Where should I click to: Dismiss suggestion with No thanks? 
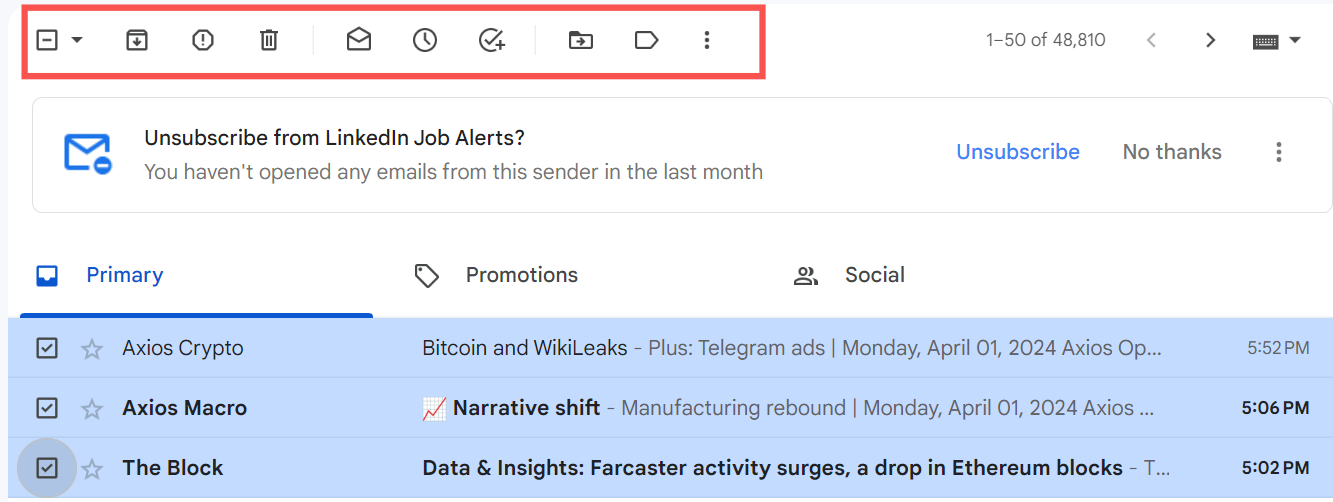1172,152
